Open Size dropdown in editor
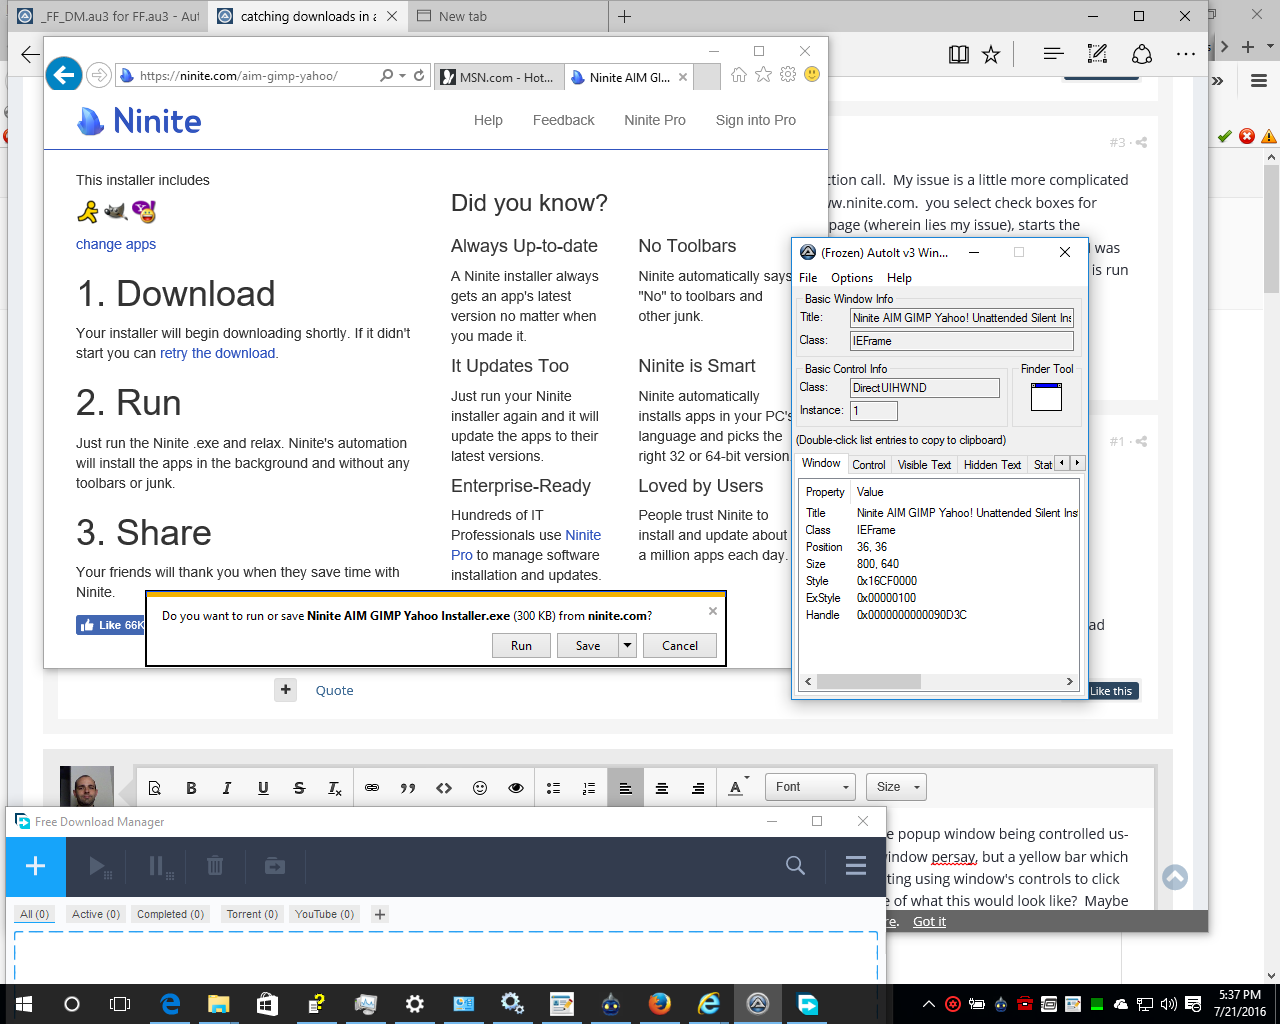The width and height of the screenshot is (1280, 1024). click(896, 787)
